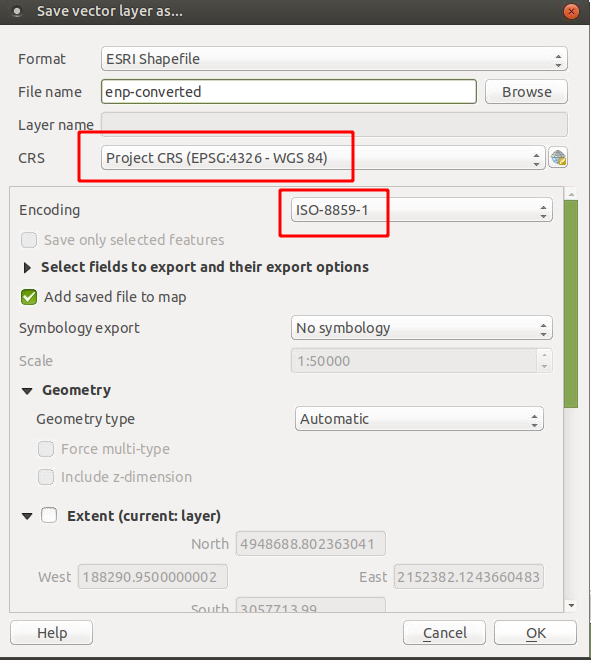Screen dimensions: 591x660
Task: Click scrollbar down arrow in options panel
Action: [x=571, y=606]
